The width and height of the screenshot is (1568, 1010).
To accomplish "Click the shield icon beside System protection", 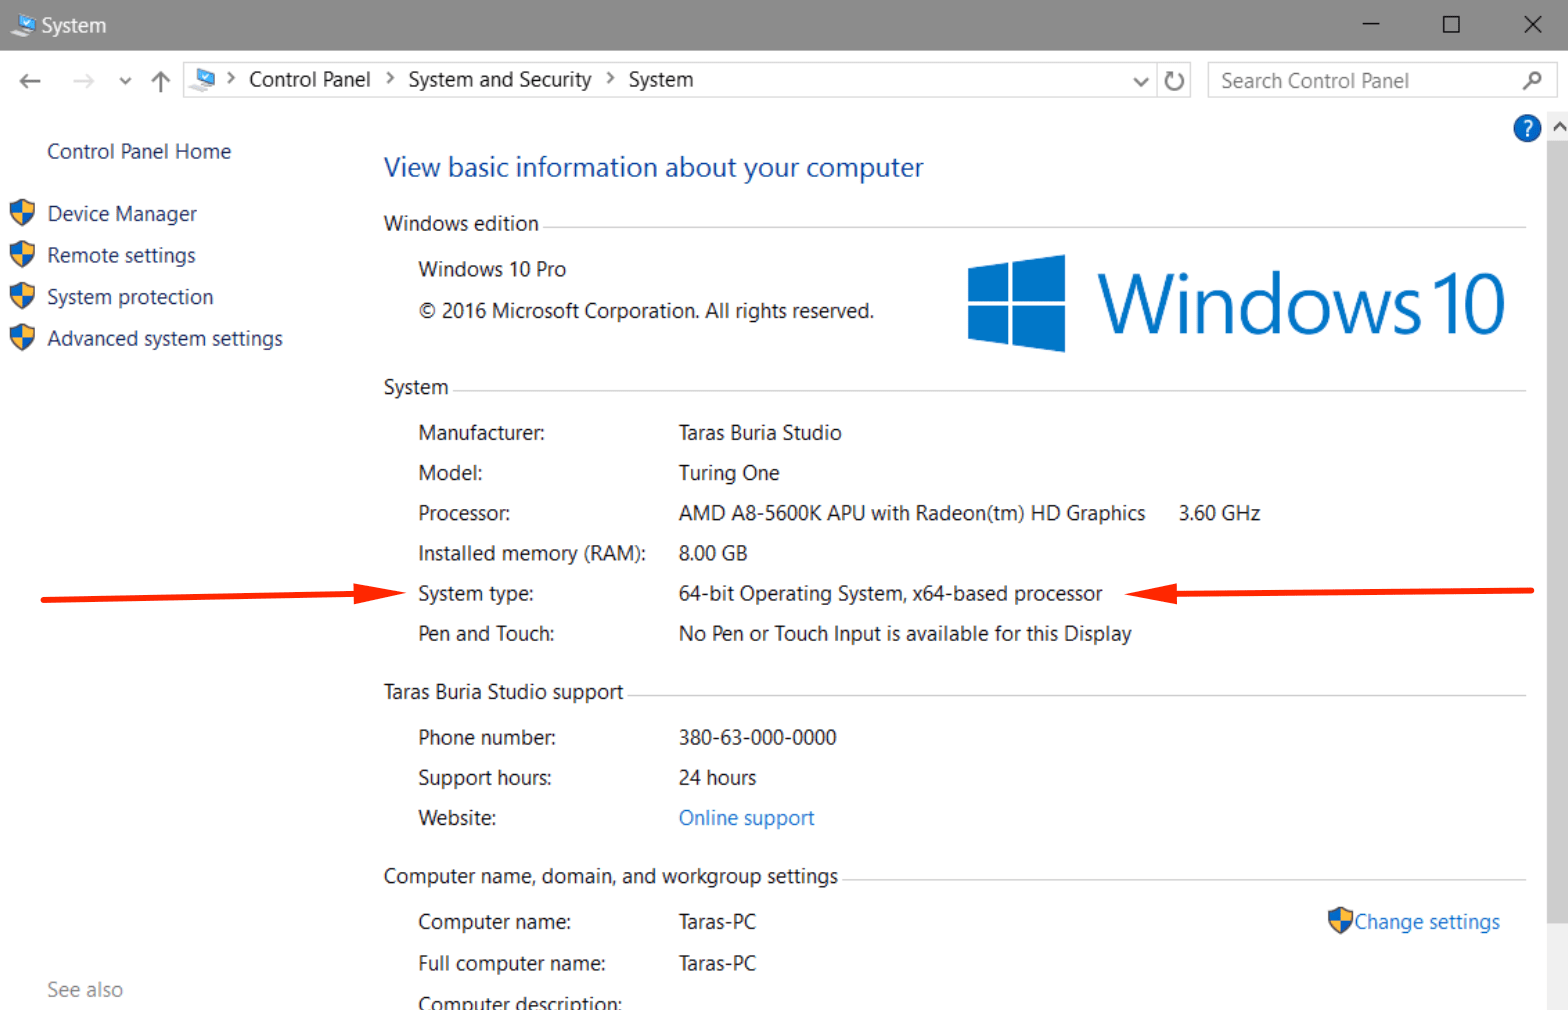I will click(x=22, y=297).
